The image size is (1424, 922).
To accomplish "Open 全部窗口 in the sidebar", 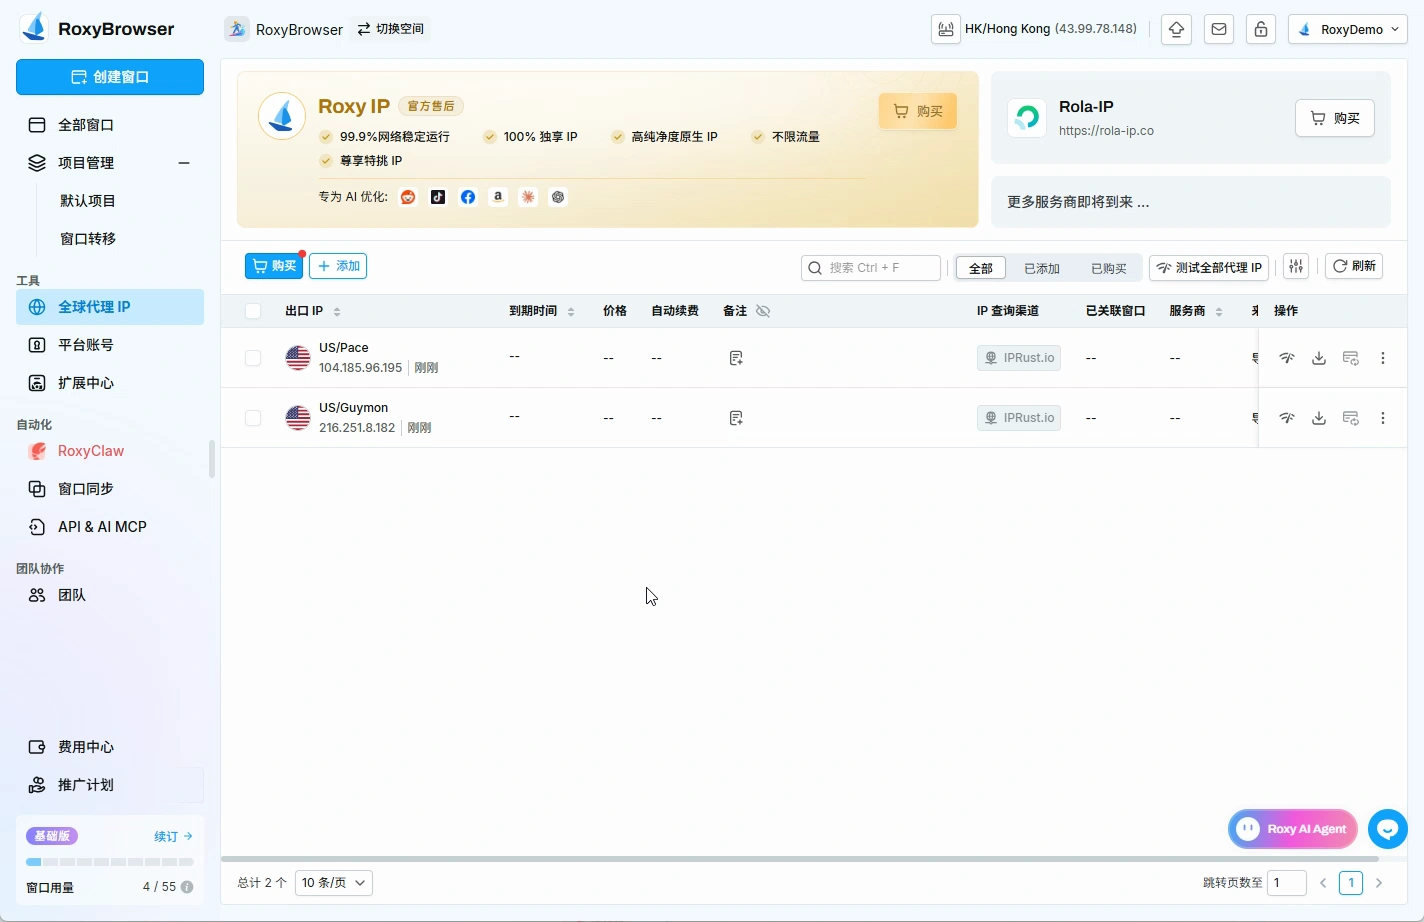I will tap(110, 125).
